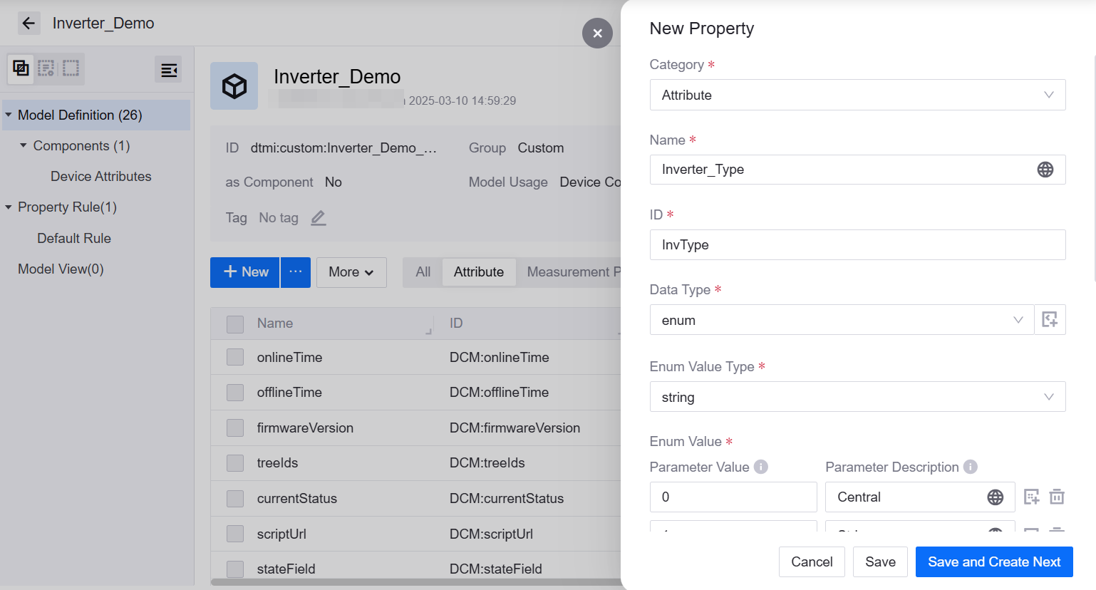Open Enum Value Type dropdown

tap(857, 397)
